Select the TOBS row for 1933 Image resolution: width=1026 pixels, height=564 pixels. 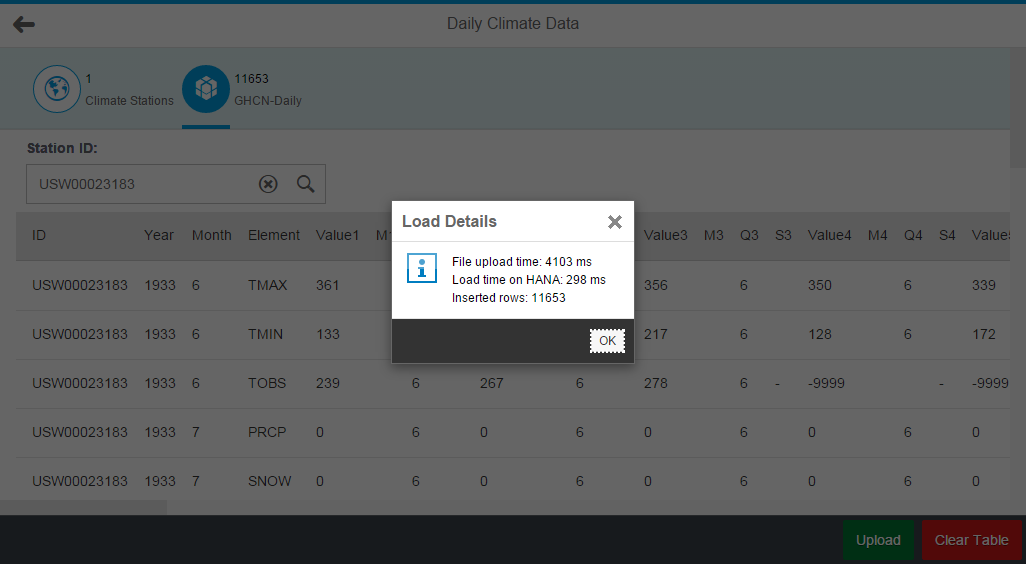[513, 383]
